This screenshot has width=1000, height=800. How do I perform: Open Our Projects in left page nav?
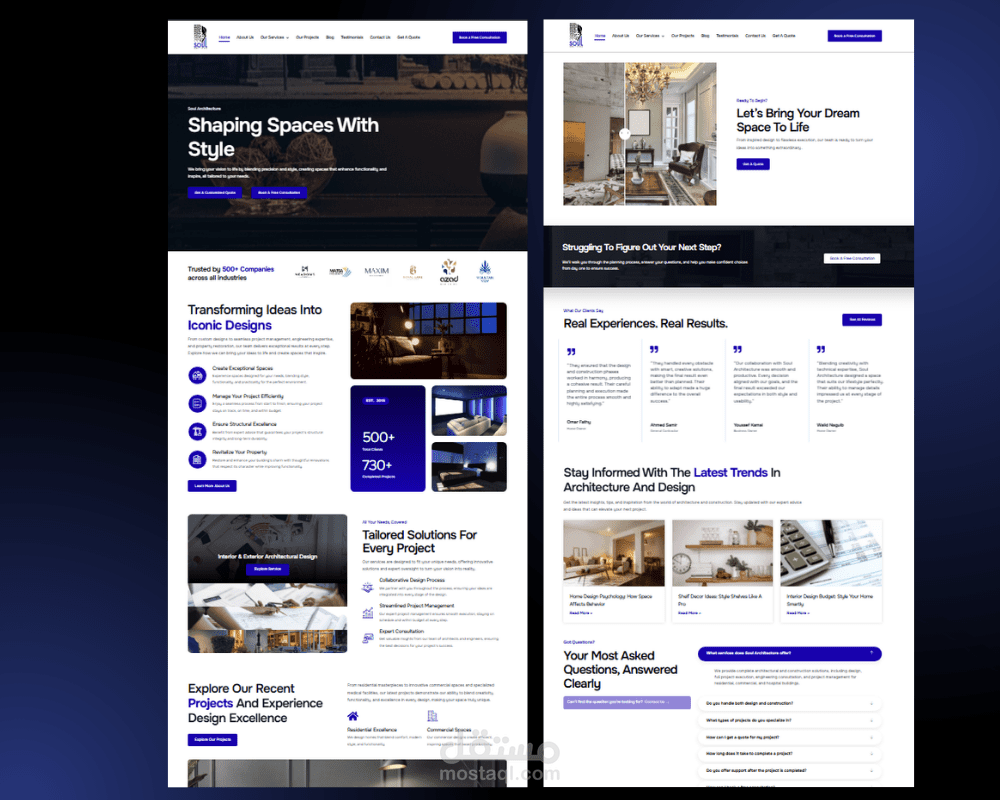pos(307,38)
